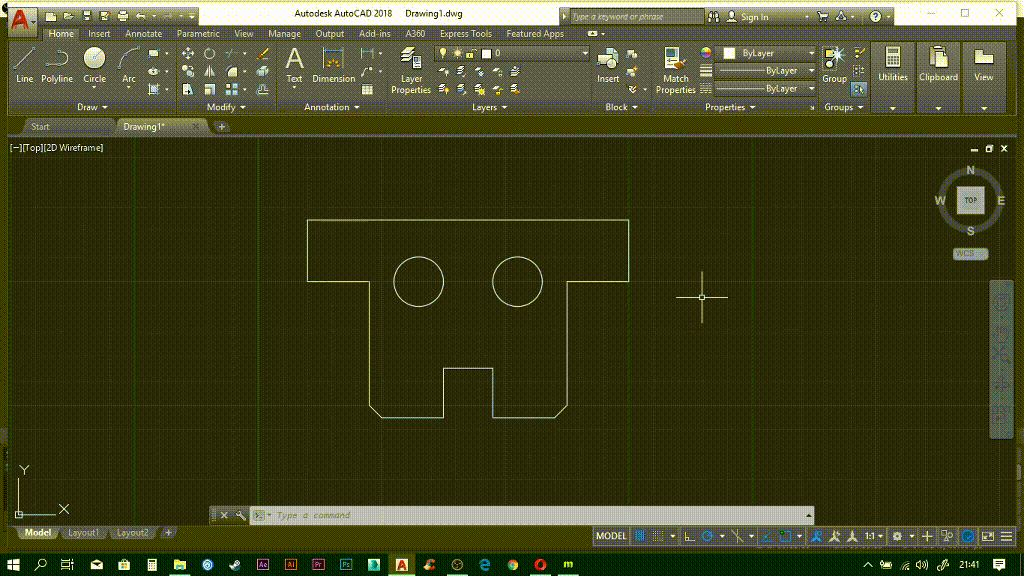Toggle Clean Screen mode
Image resolution: width=1024 pixels, height=576 pixels.
pyautogui.click(x=988, y=536)
